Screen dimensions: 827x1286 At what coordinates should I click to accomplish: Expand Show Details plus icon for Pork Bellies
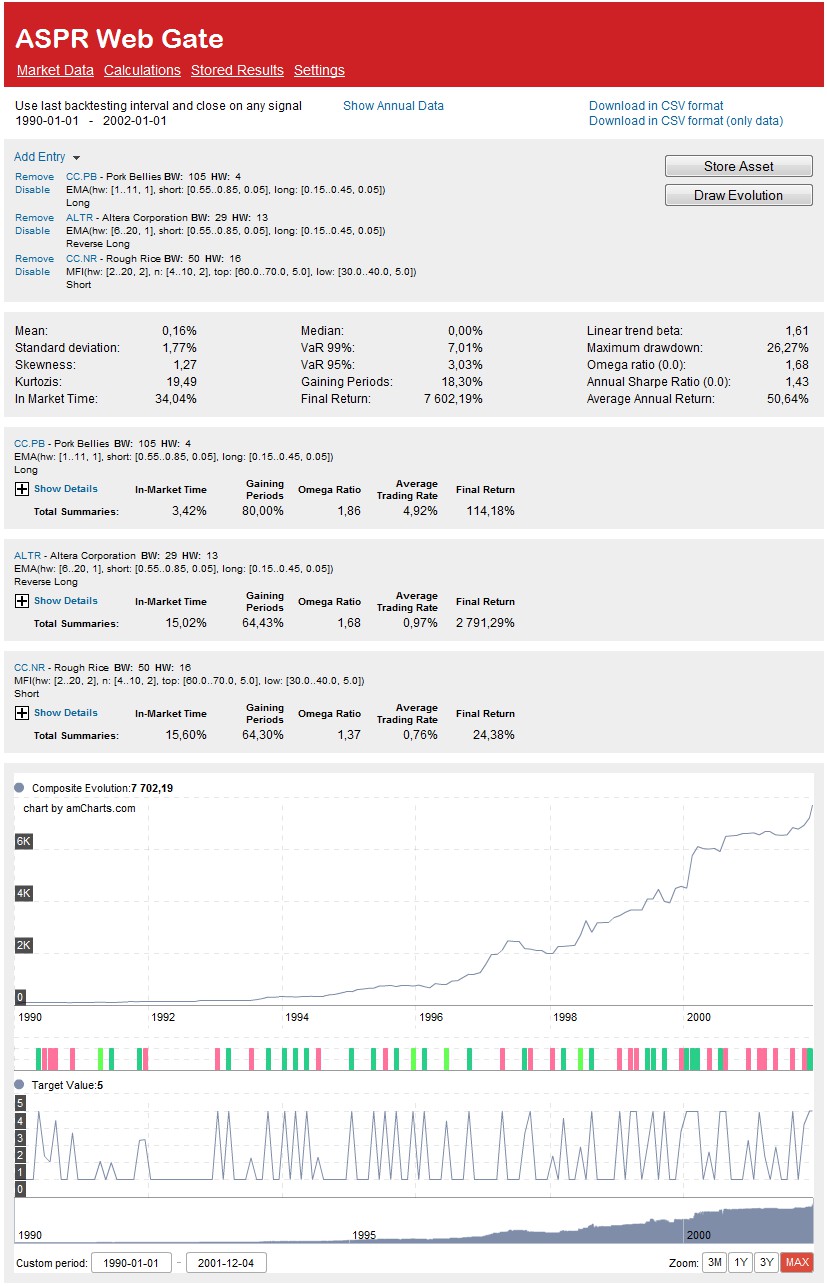pos(22,489)
